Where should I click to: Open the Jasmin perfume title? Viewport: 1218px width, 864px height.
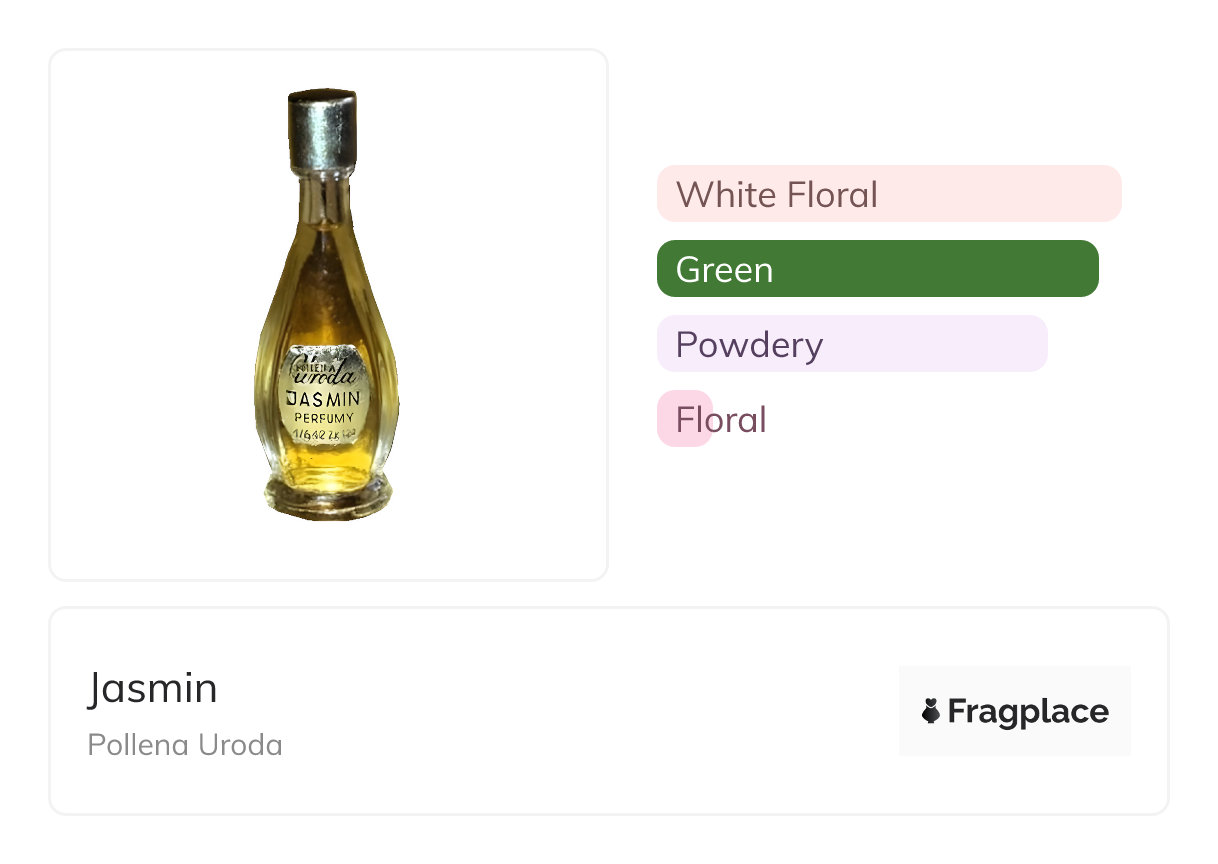(x=152, y=688)
